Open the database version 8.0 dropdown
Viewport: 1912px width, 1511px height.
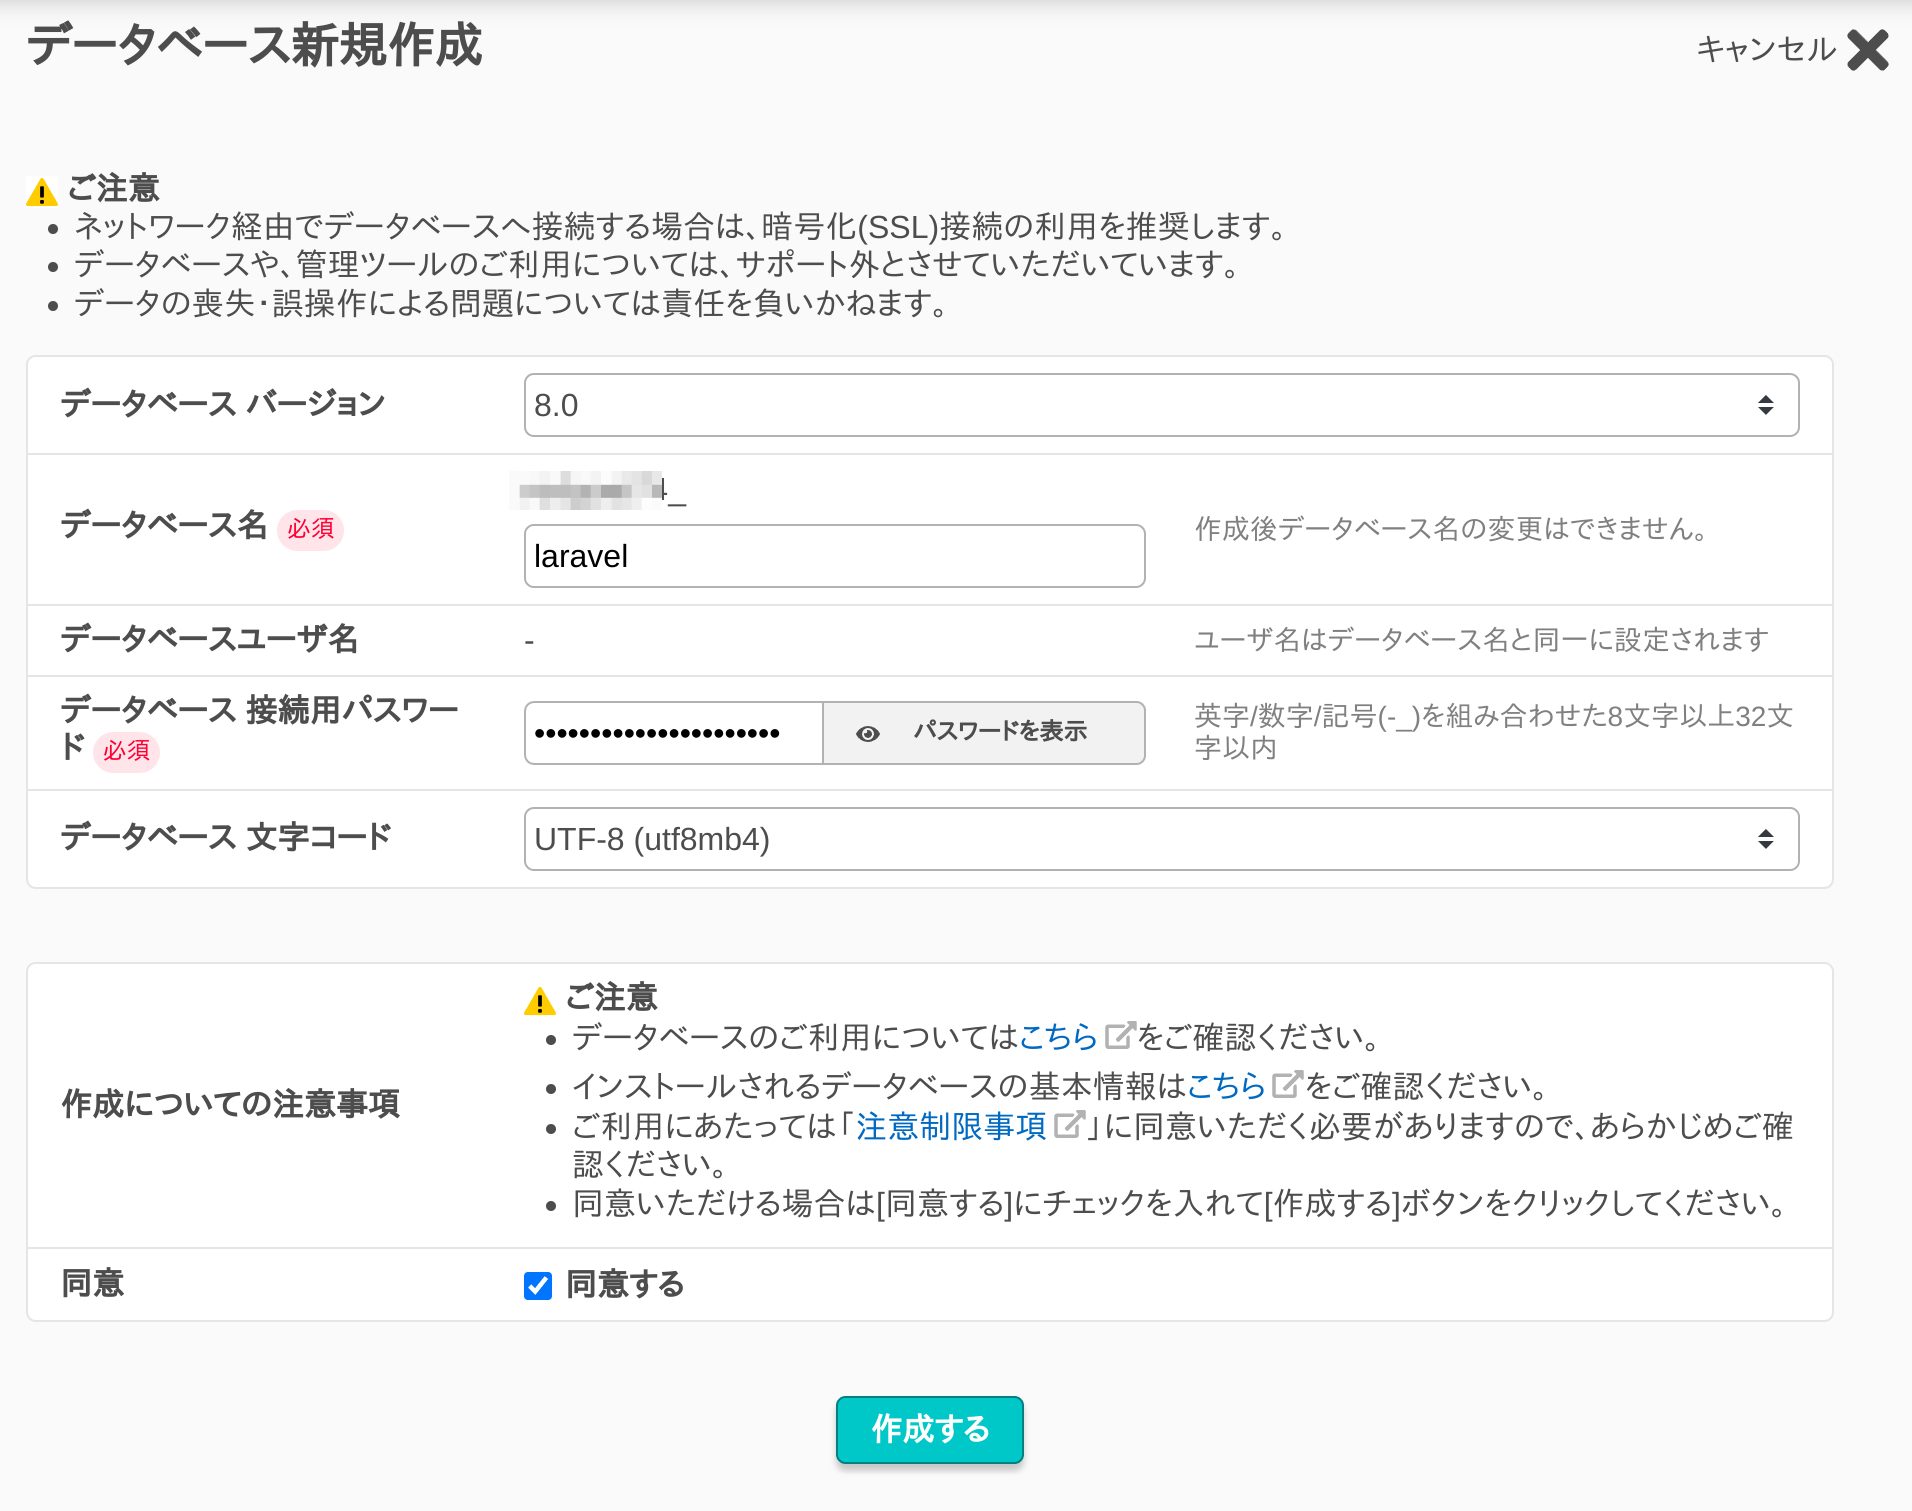pos(1160,405)
